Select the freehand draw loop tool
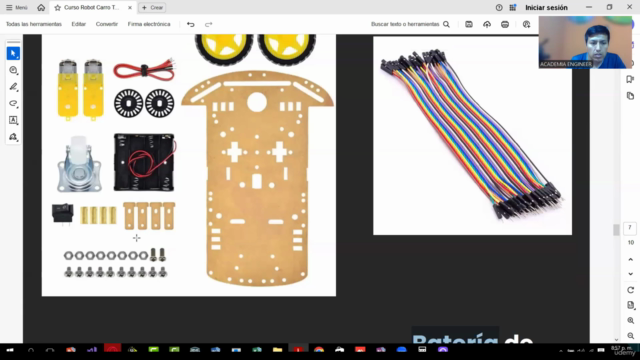 (x=13, y=103)
